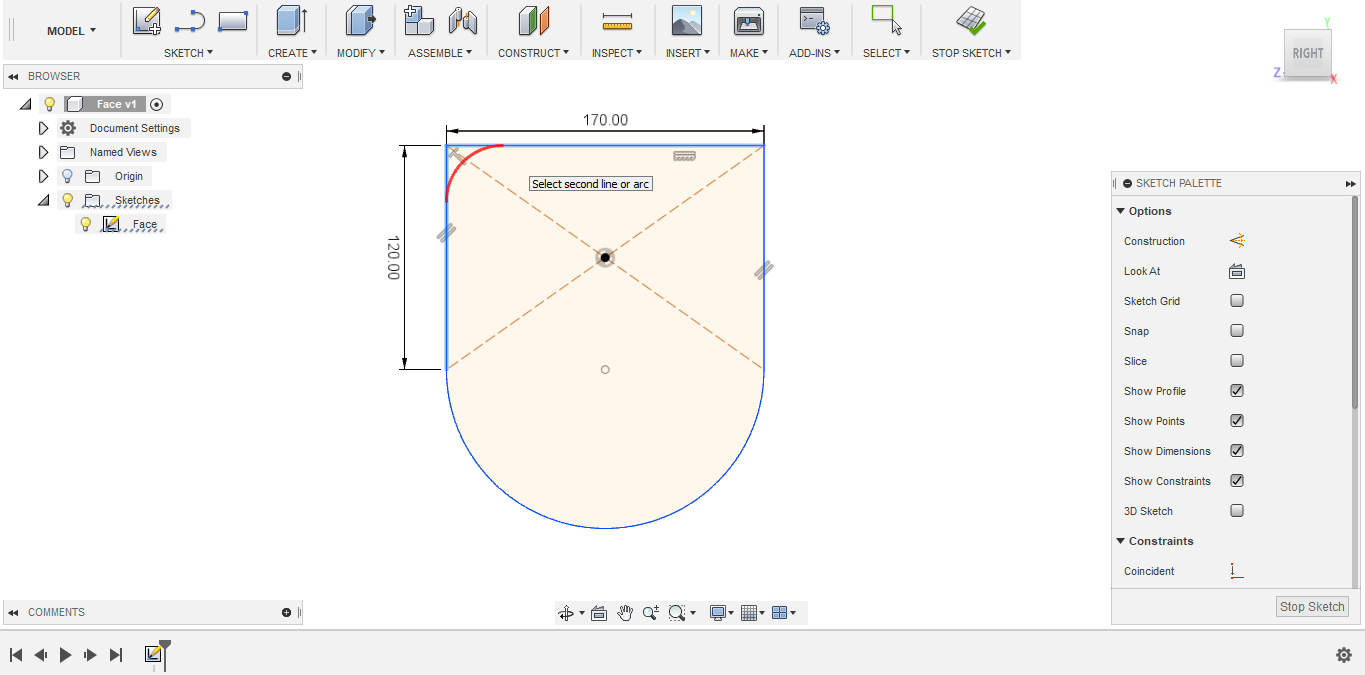Expand the Named Views tree node
The height and width of the screenshot is (675, 1365).
click(43, 152)
